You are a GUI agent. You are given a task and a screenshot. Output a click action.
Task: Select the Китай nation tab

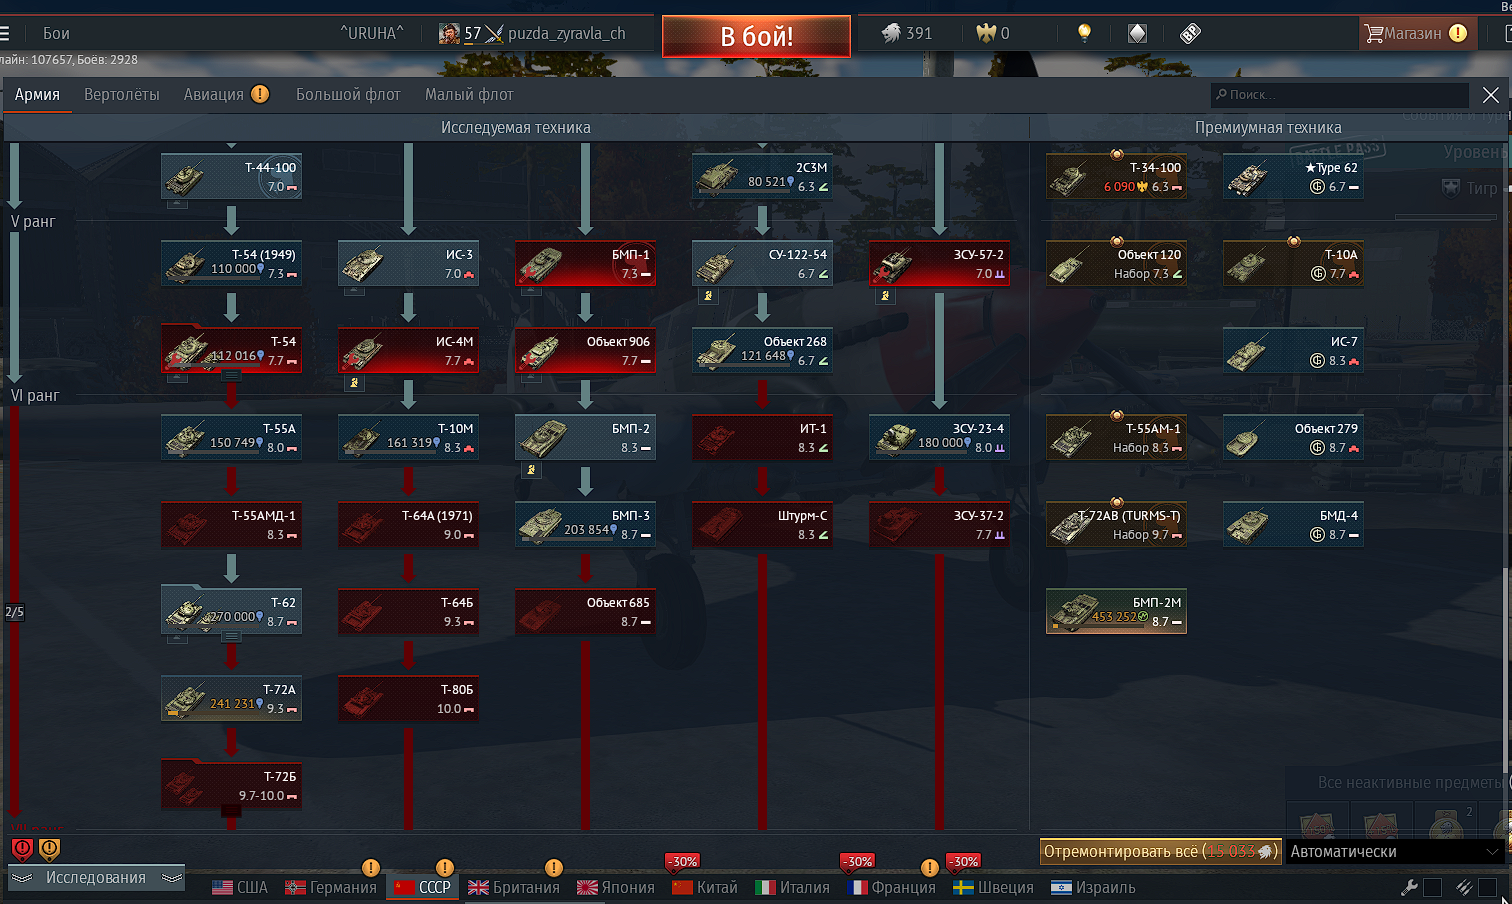[x=705, y=887]
